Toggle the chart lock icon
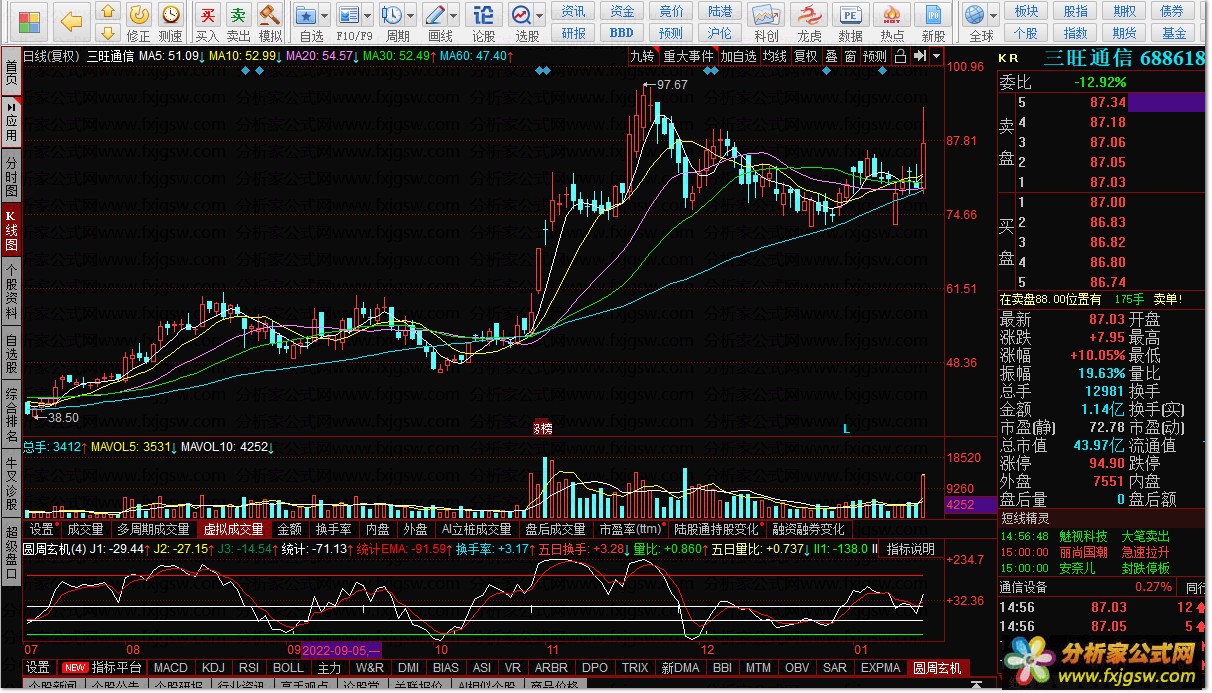The height and width of the screenshot is (693, 1212). click(901, 56)
